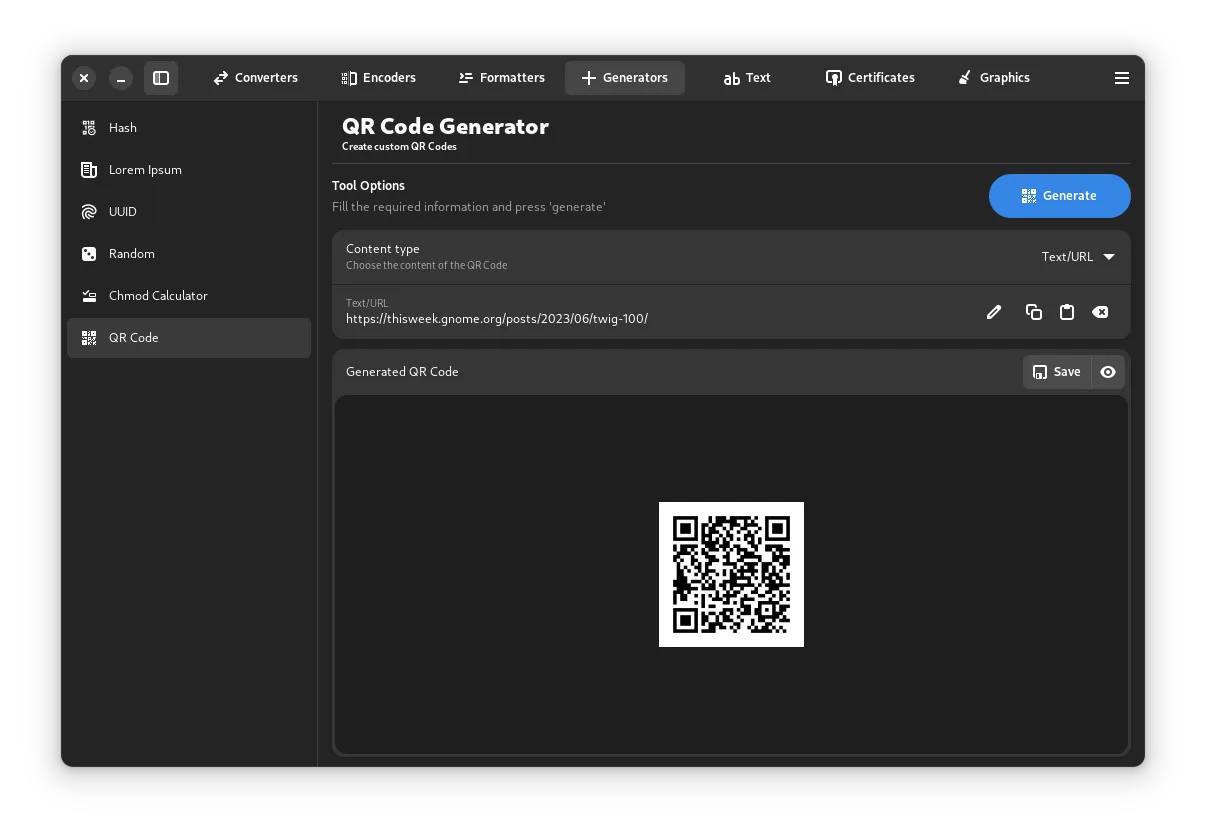
Task: Toggle the sidebar panel visibility
Action: click(161, 78)
